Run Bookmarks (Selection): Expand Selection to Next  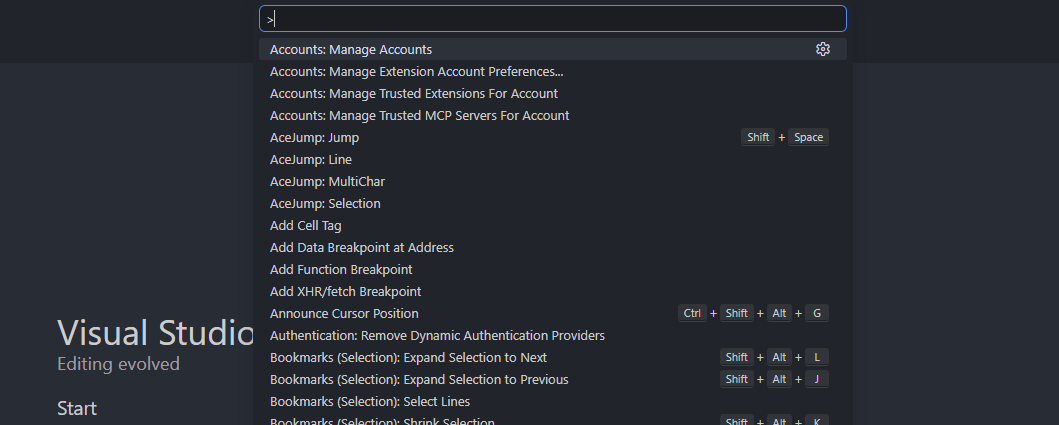click(x=552, y=357)
